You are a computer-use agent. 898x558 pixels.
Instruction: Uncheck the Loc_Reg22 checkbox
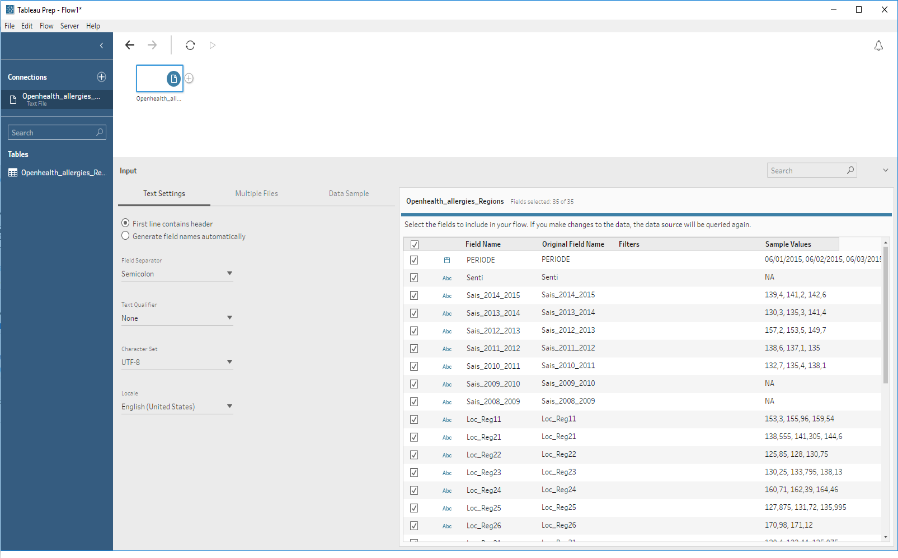pos(414,455)
